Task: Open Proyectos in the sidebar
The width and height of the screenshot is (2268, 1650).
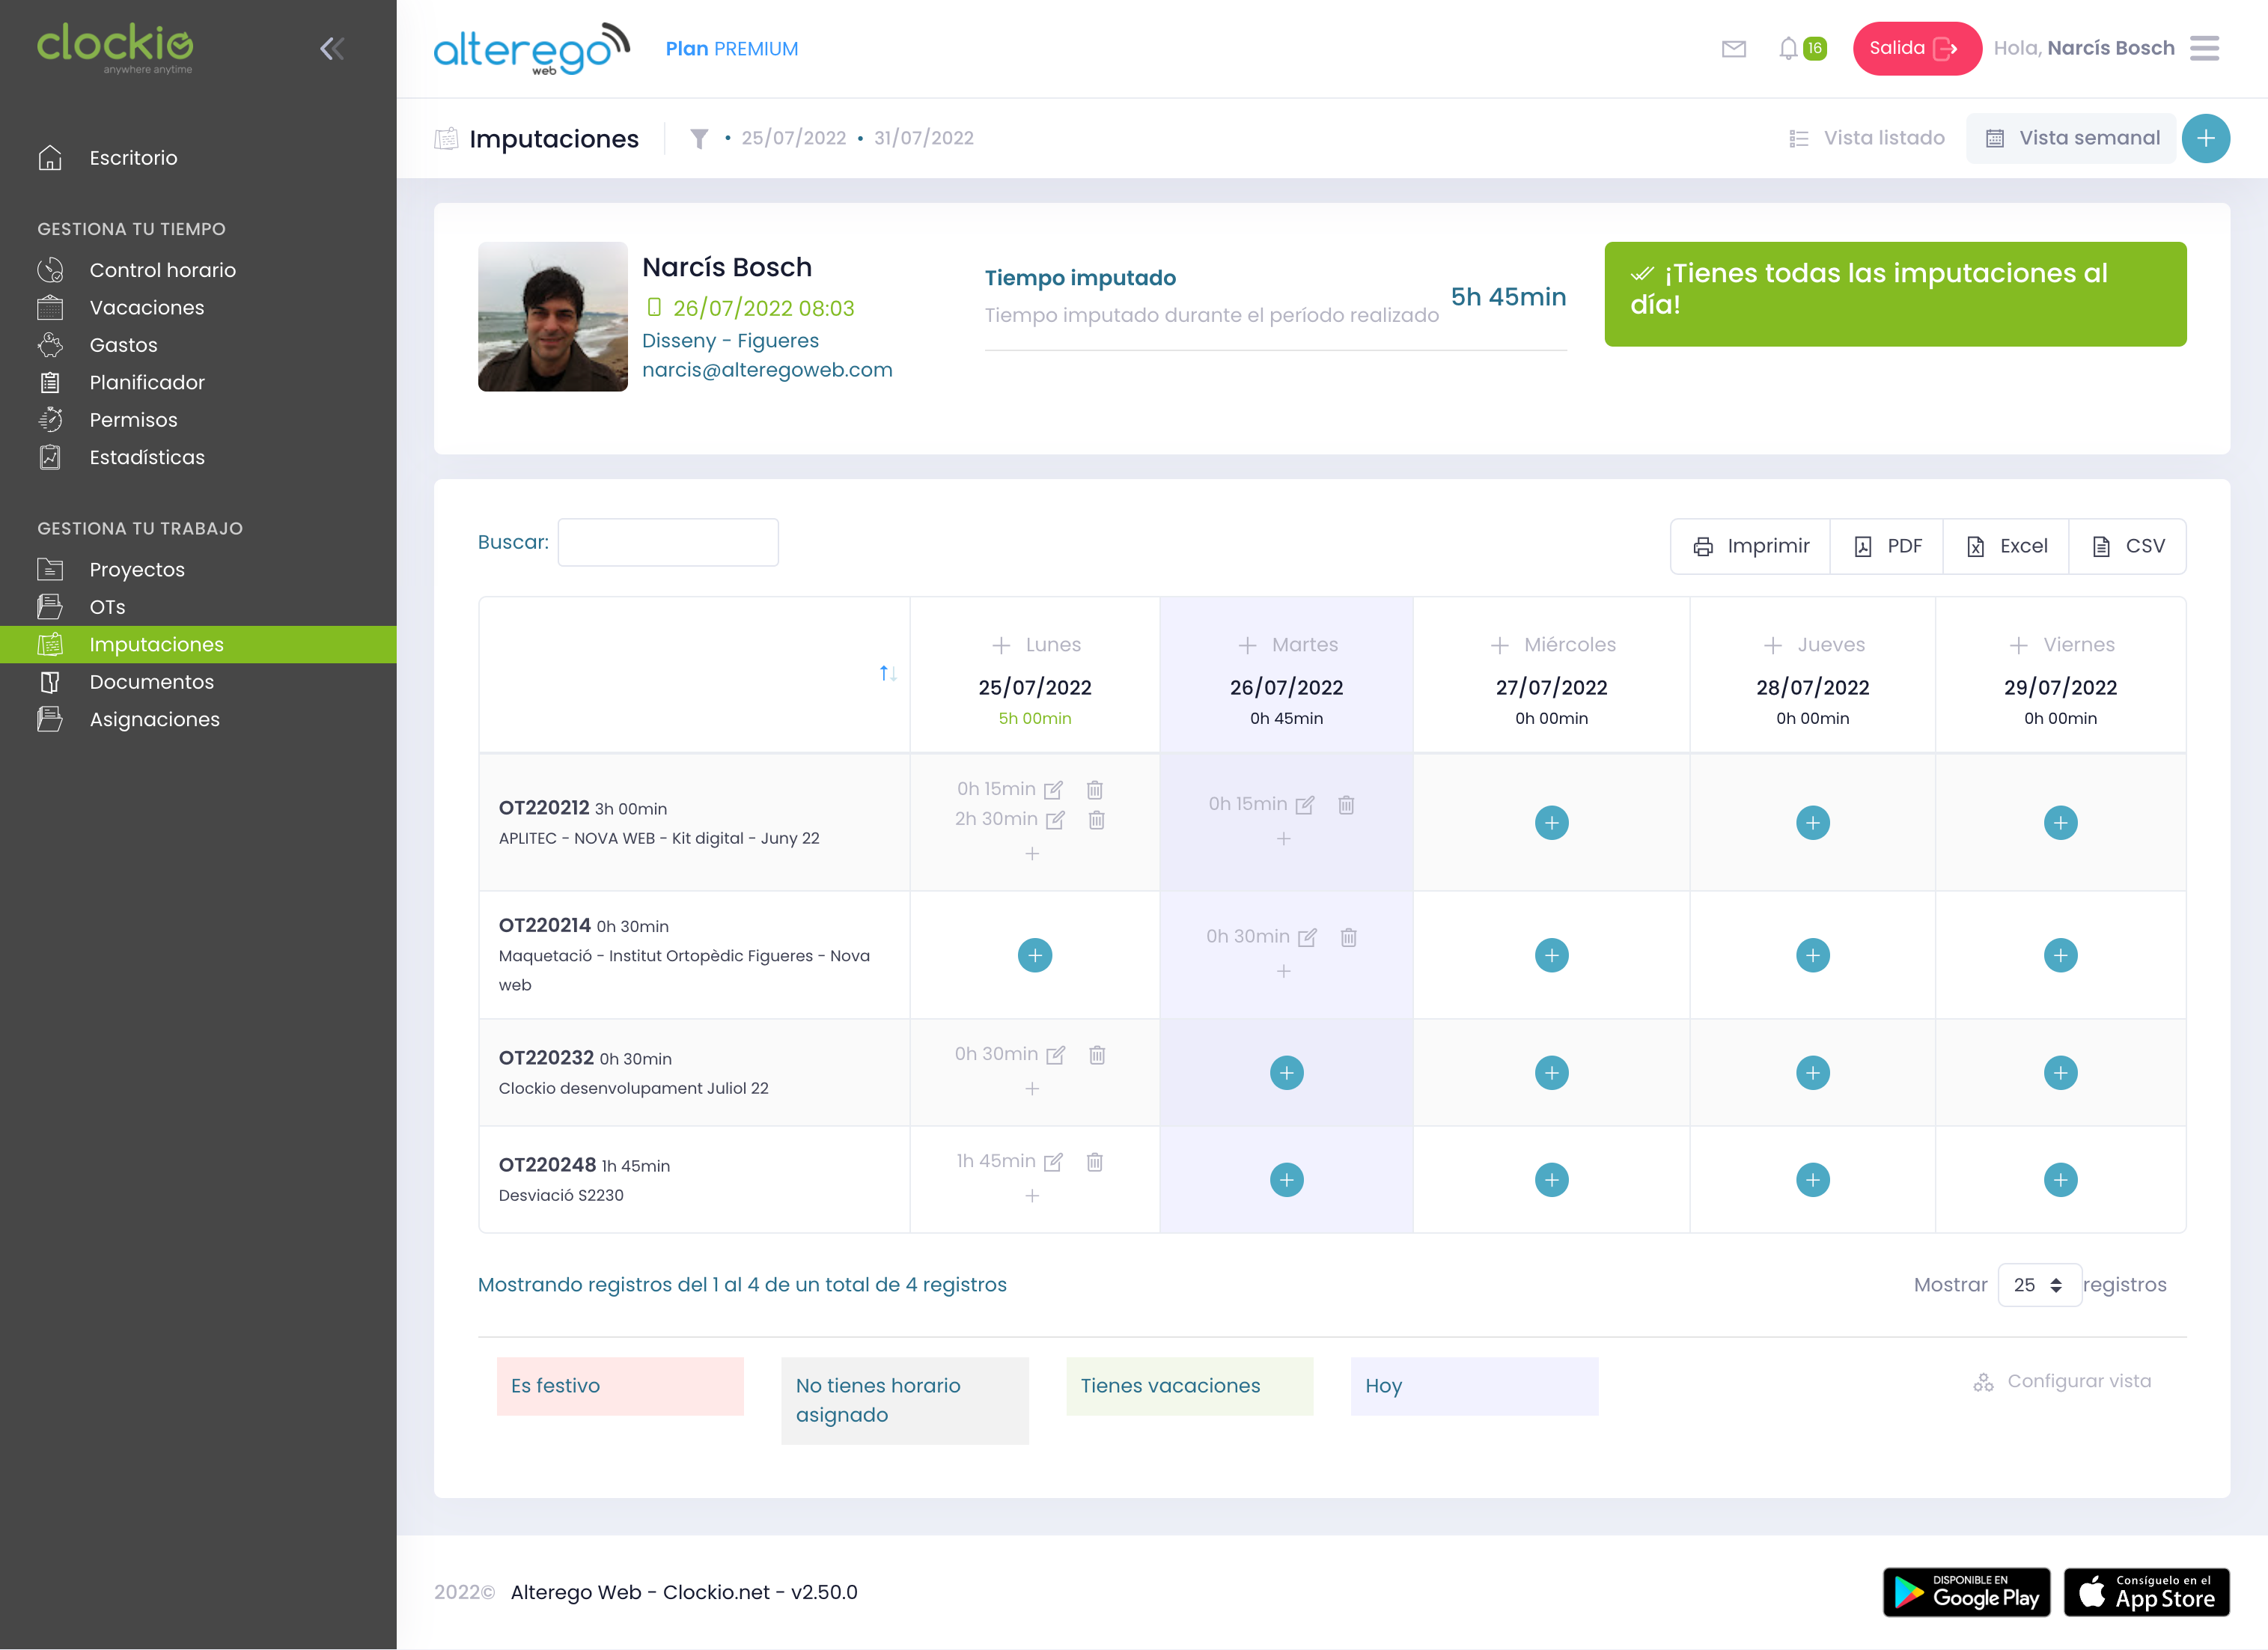Action: [x=137, y=570]
